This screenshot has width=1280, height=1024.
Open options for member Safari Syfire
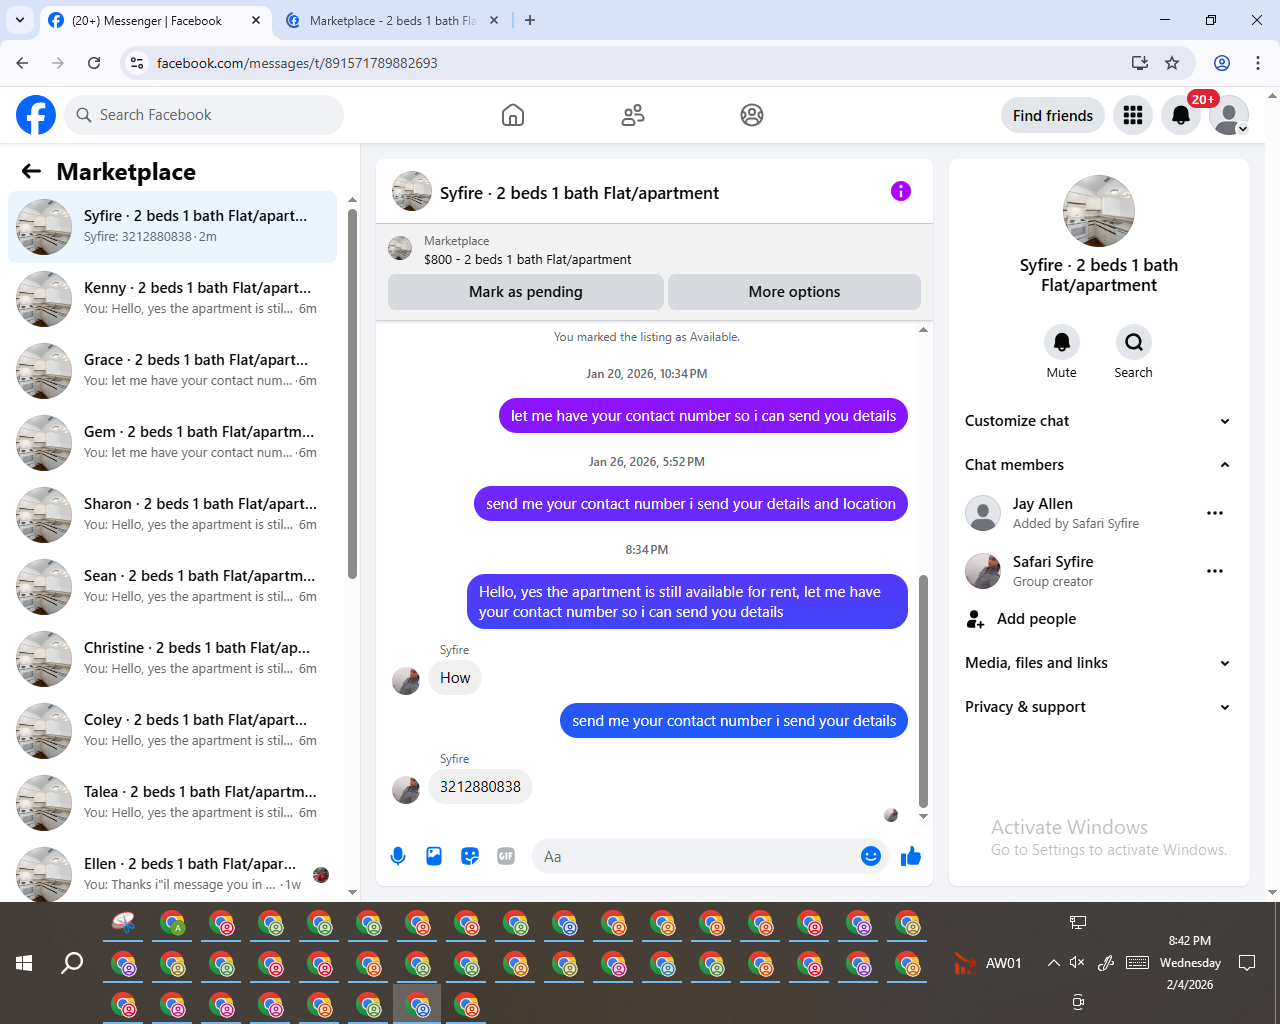1215,571
